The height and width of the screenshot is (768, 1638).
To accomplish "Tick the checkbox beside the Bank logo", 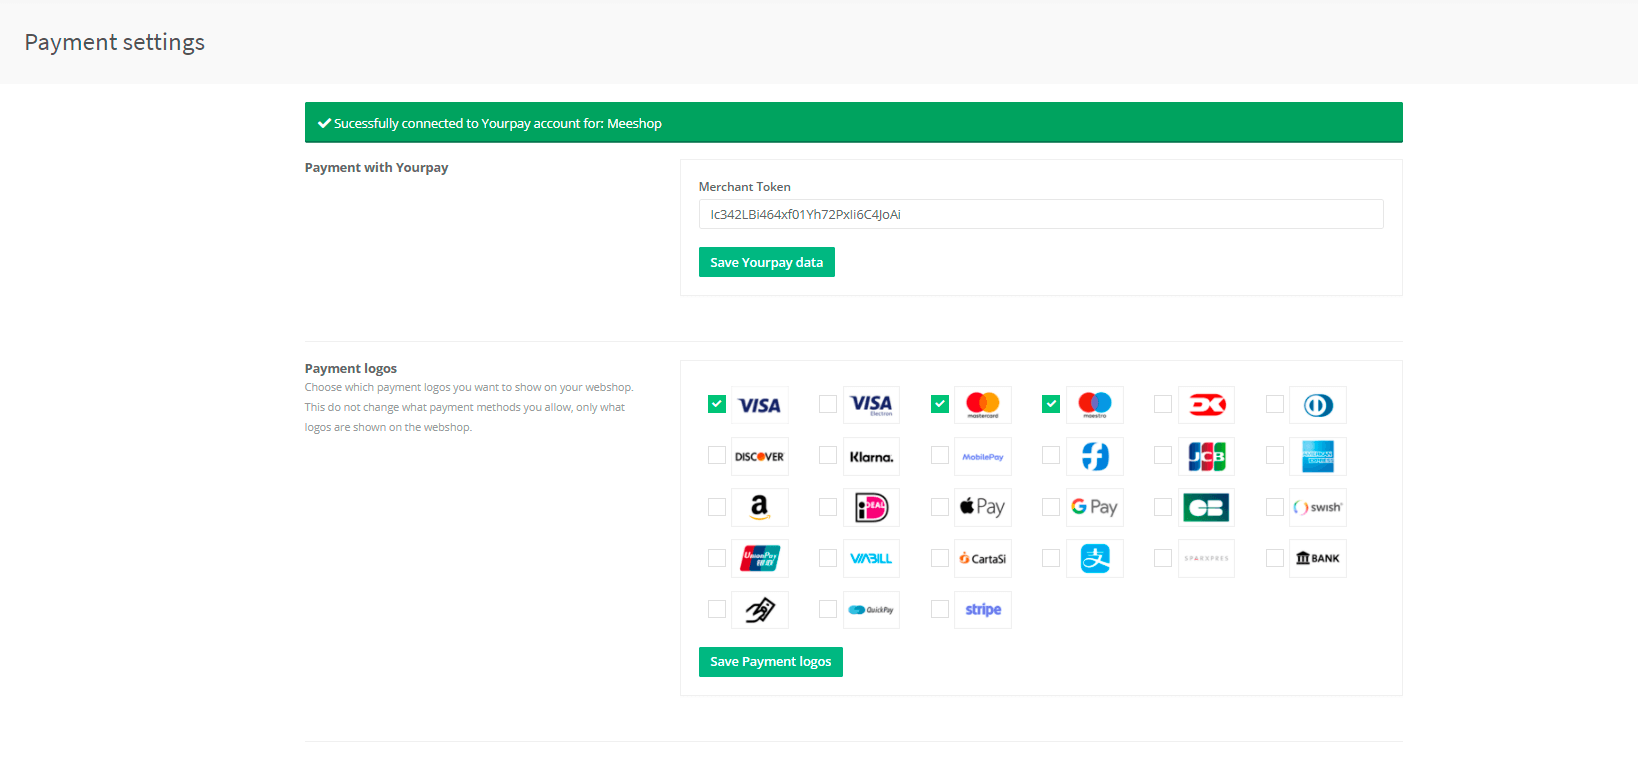I will coord(1275,558).
